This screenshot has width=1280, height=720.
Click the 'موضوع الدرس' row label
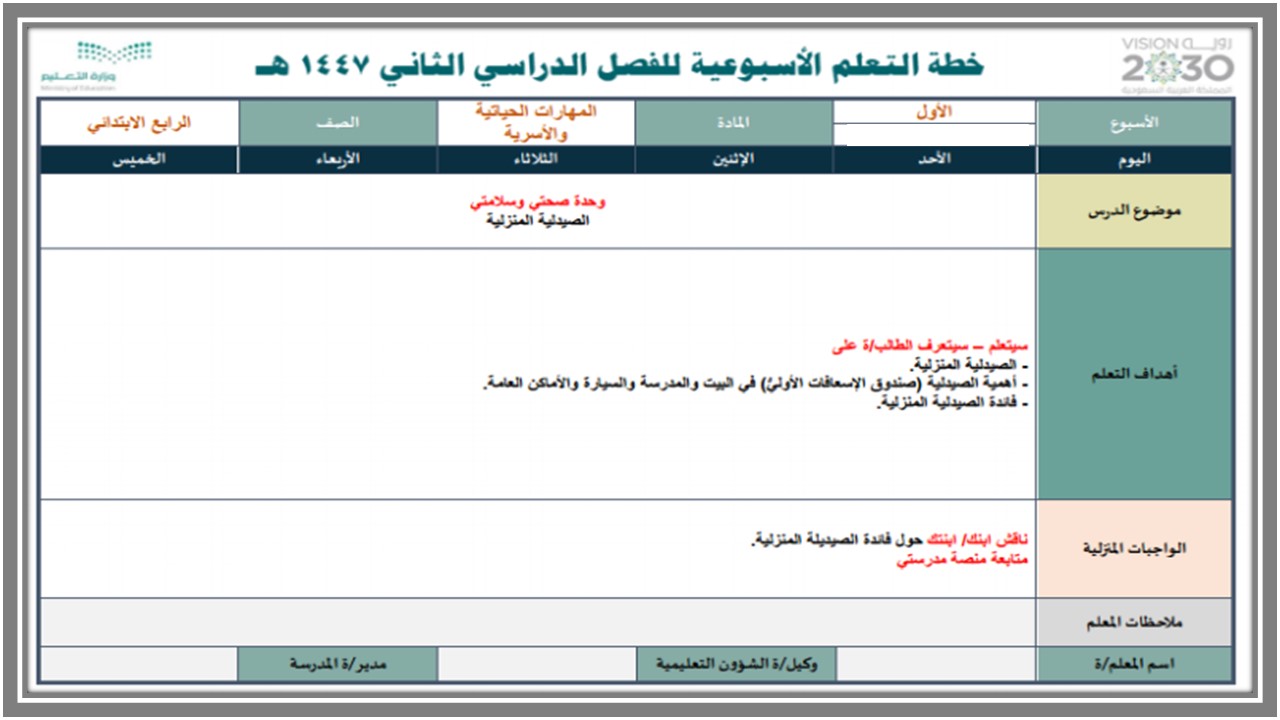point(1134,211)
